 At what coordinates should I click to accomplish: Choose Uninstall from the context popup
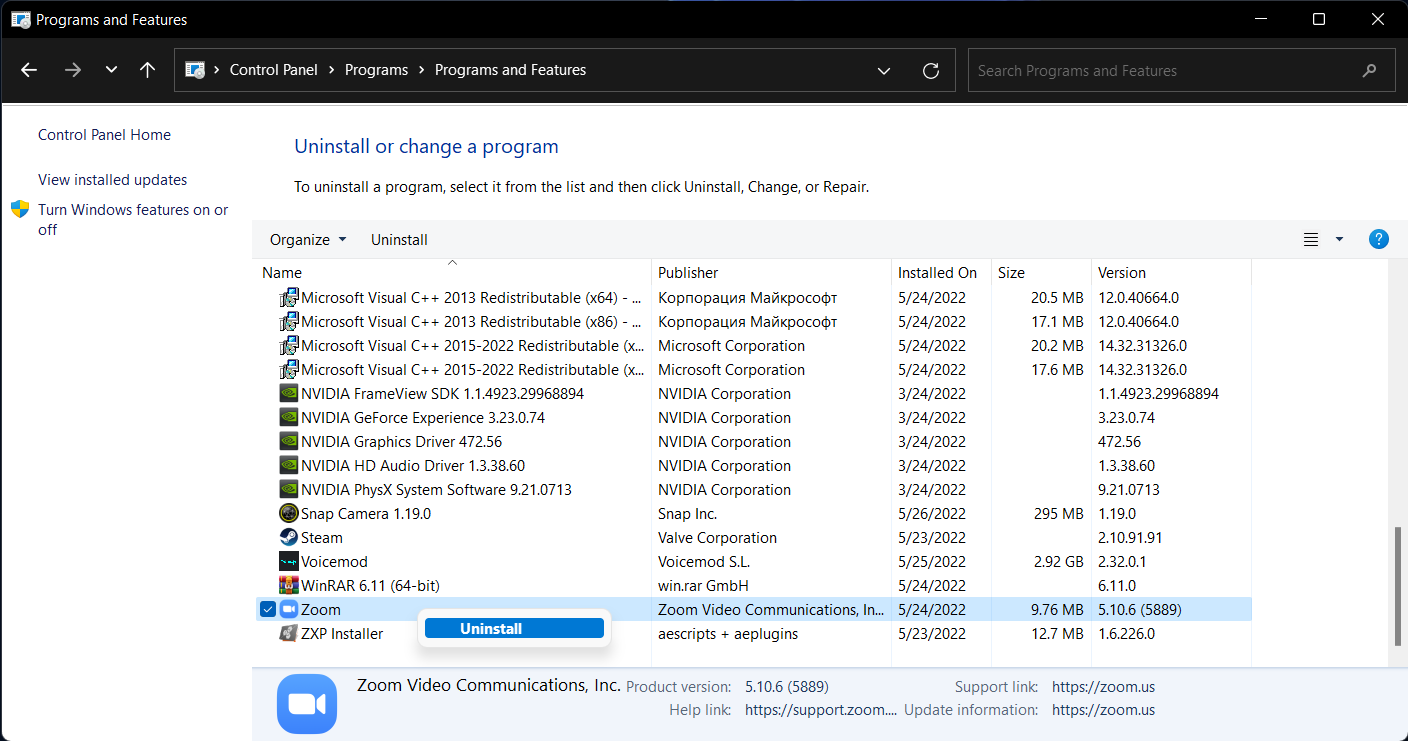[514, 629]
